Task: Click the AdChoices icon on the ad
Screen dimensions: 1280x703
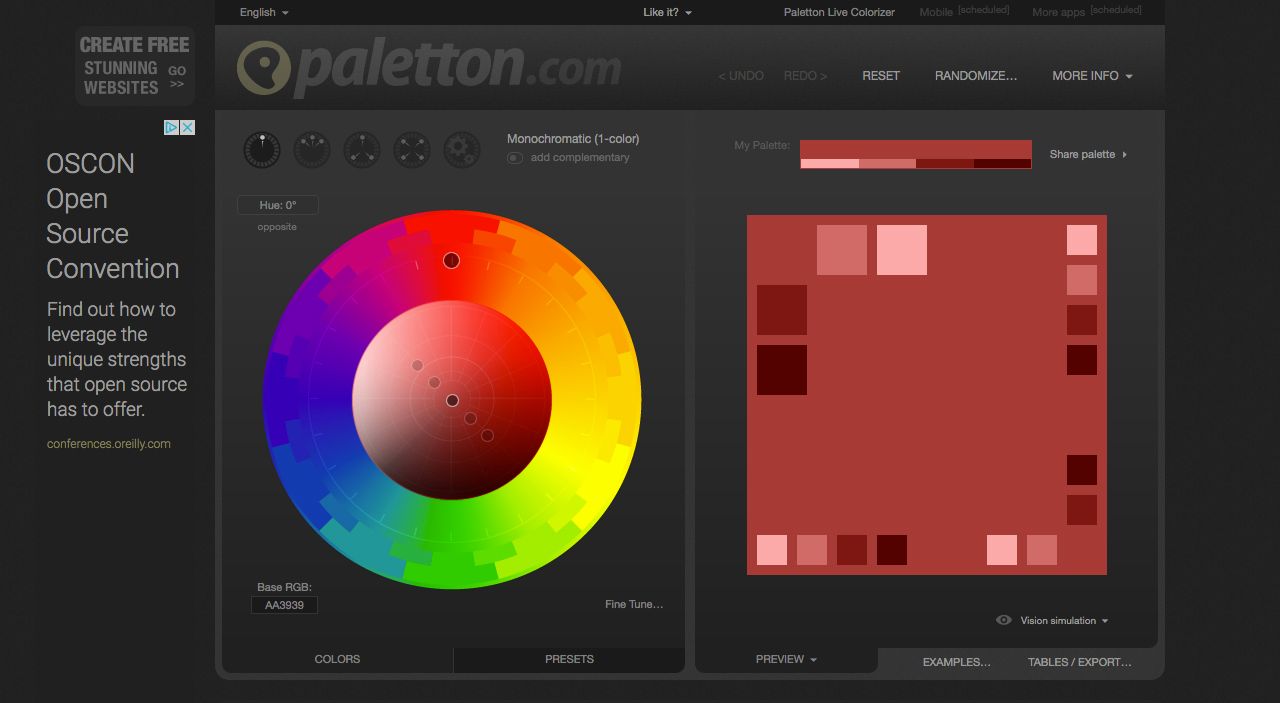Action: click(x=171, y=127)
